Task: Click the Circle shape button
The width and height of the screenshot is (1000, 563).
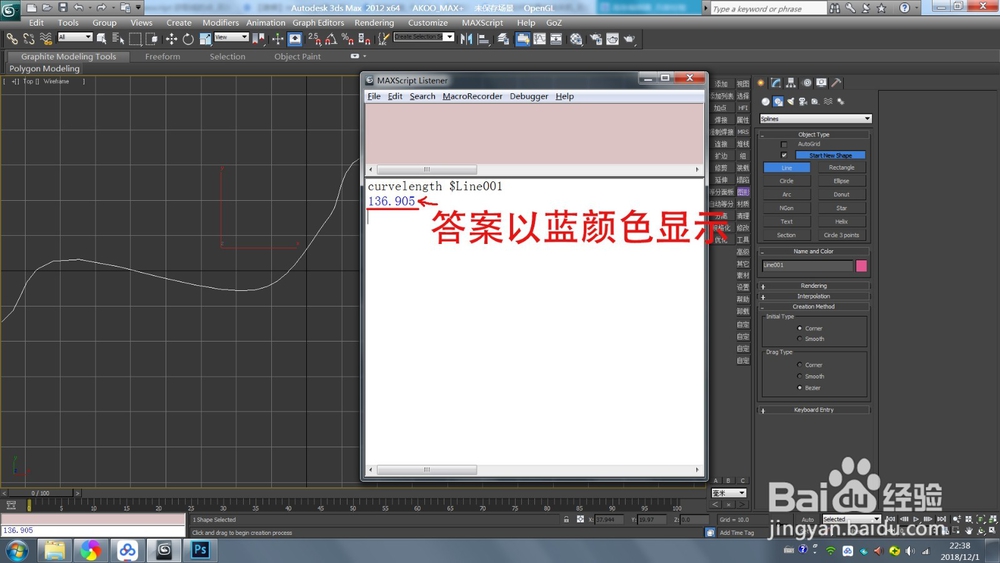Action: point(786,181)
